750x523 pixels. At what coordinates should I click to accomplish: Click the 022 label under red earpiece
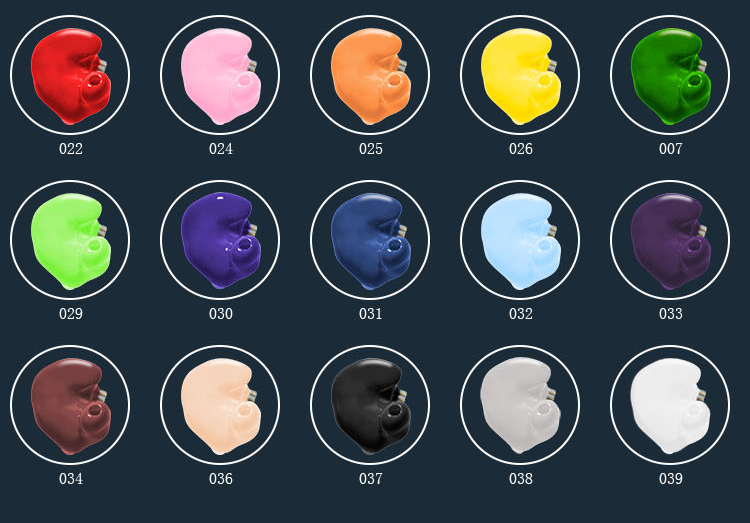pyautogui.click(x=71, y=149)
